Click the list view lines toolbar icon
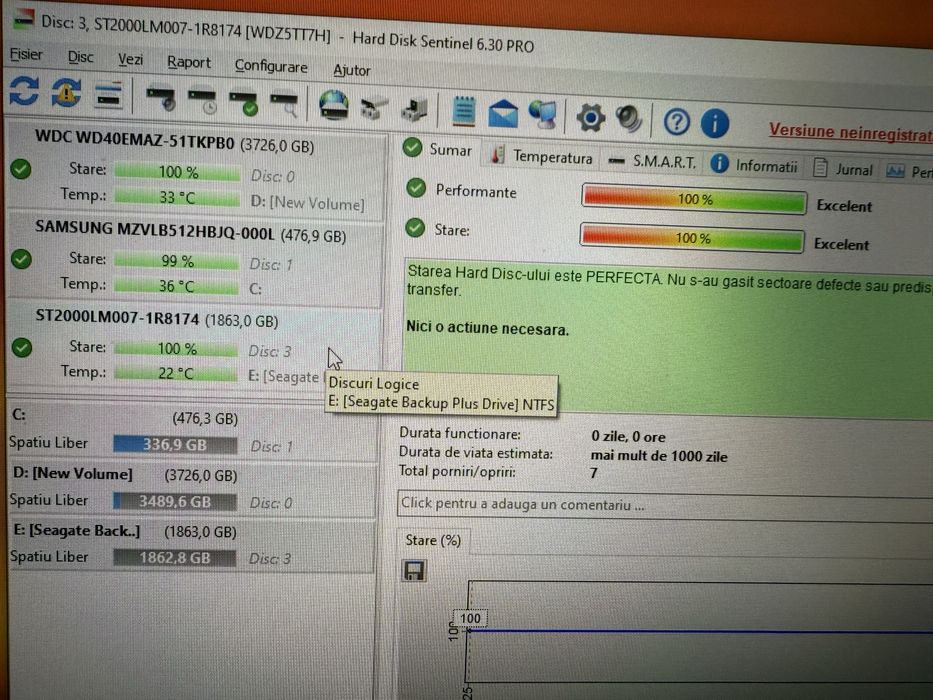The height and width of the screenshot is (700, 933). pyautogui.click(x=108, y=96)
